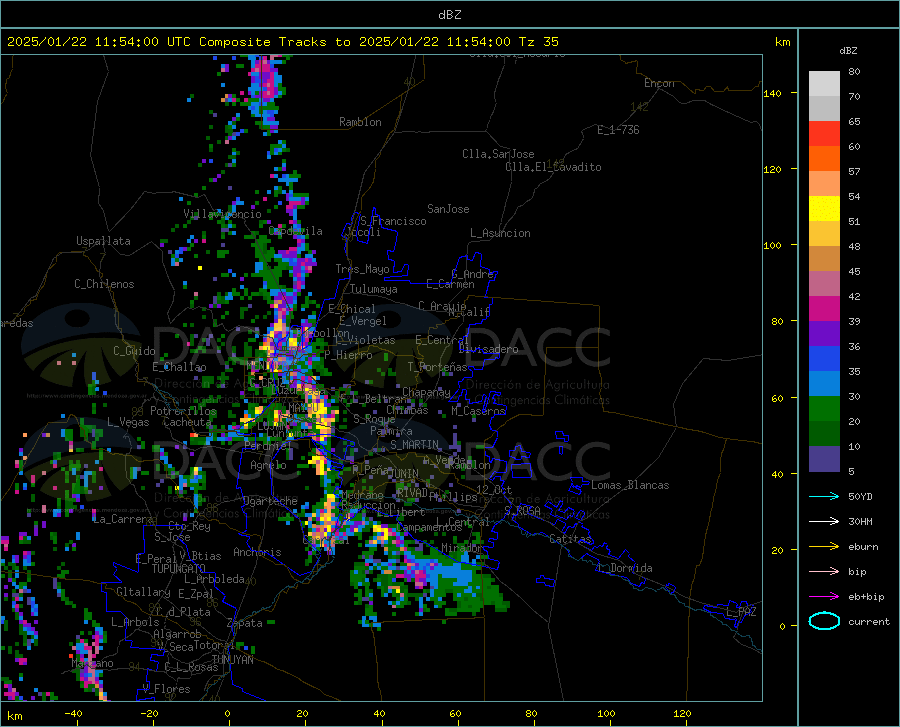Select the Anchoris label
900x727 pixels.
[x=257, y=553]
